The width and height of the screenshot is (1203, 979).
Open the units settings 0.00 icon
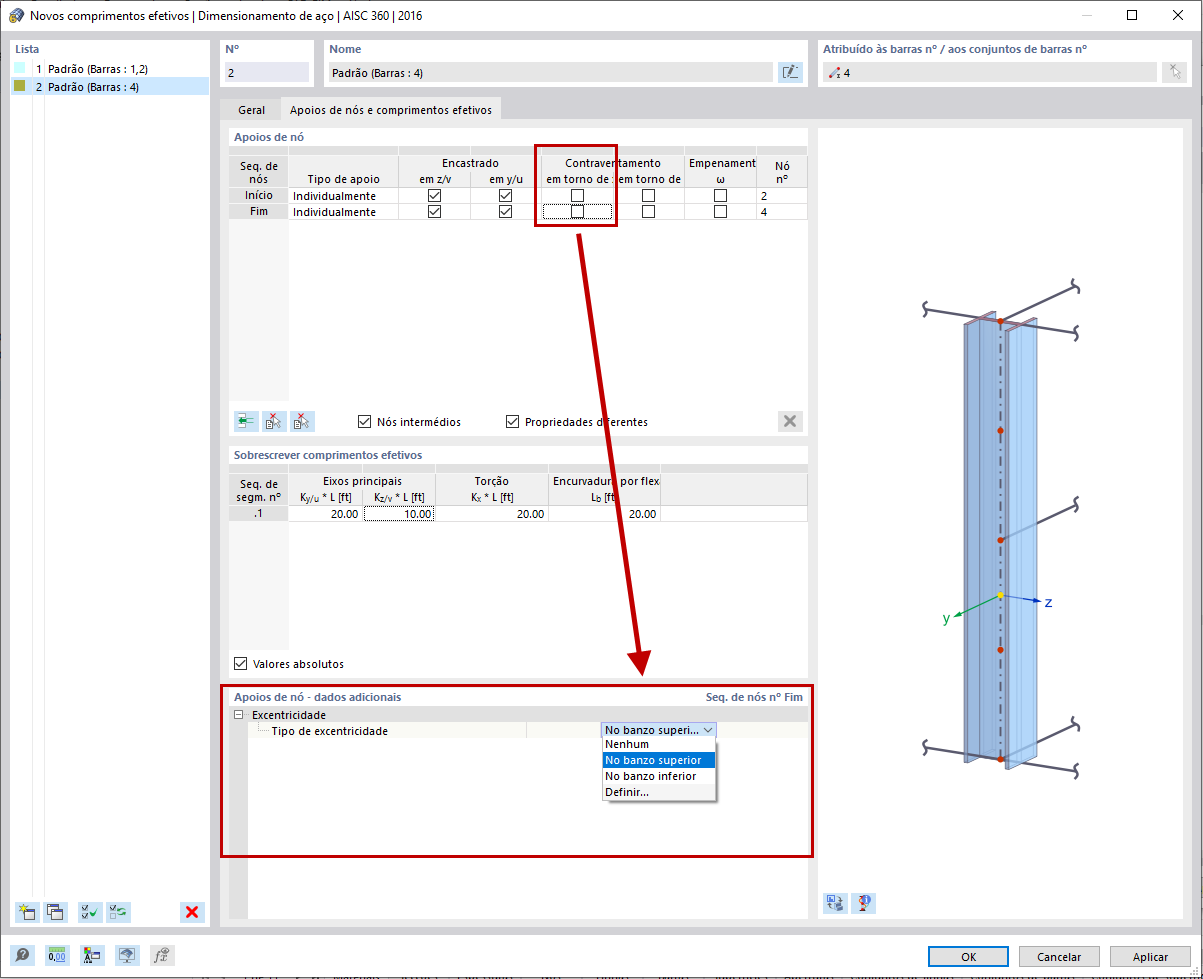tap(57, 955)
